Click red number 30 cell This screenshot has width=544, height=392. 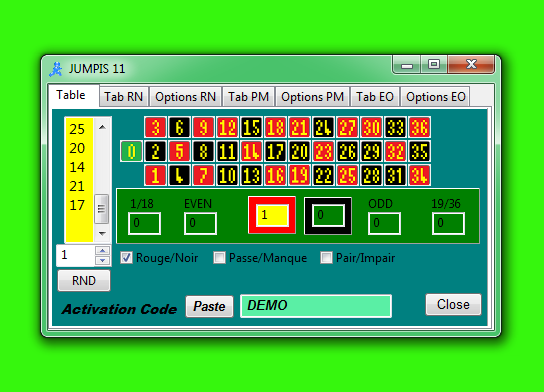tap(371, 127)
